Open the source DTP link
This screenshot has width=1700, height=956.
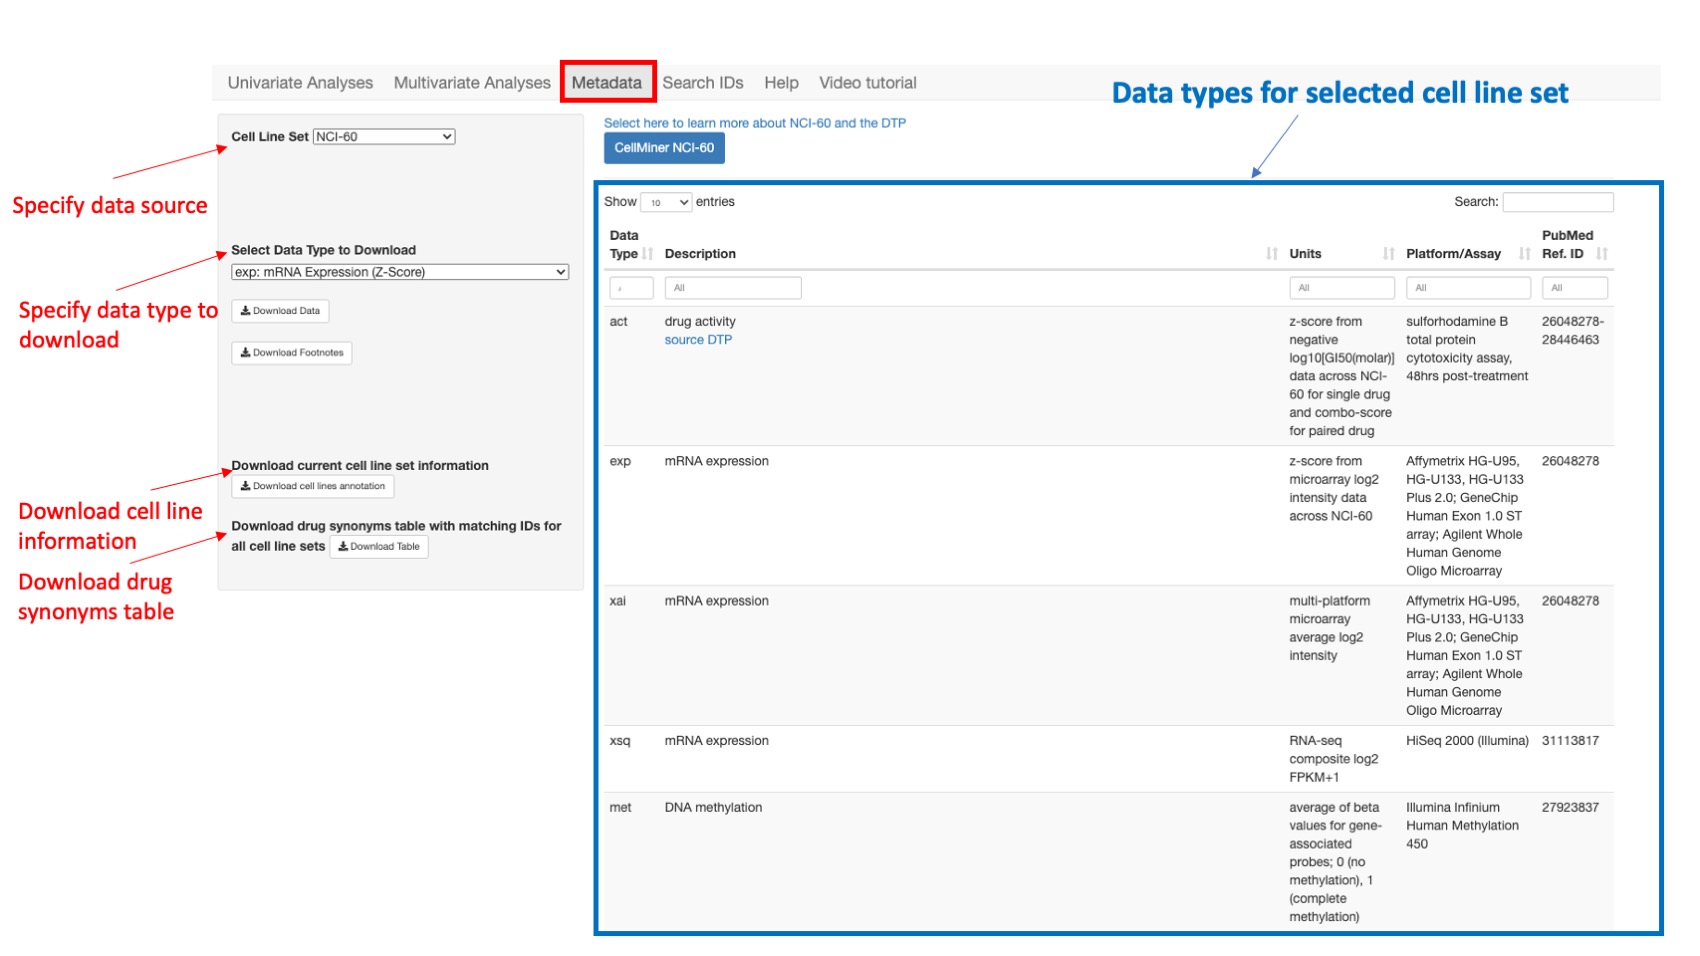698,339
